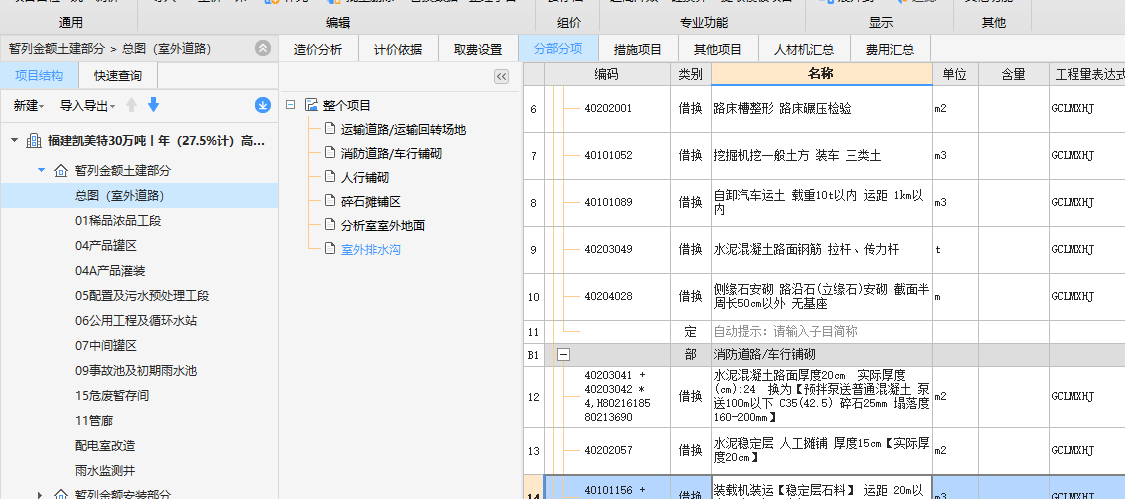Select the 项目结构 tab
Image resolution: width=1125 pixels, height=499 pixels.
[x=39, y=75]
